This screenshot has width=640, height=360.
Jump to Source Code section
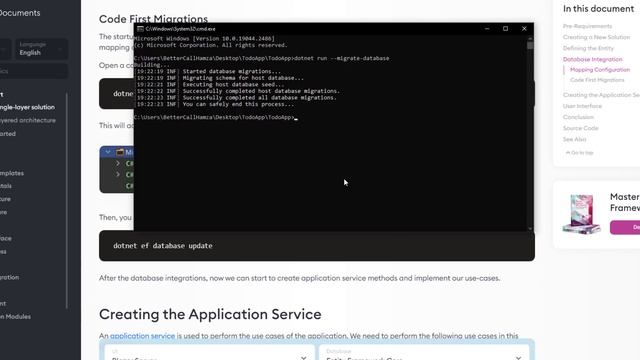[x=580, y=128]
